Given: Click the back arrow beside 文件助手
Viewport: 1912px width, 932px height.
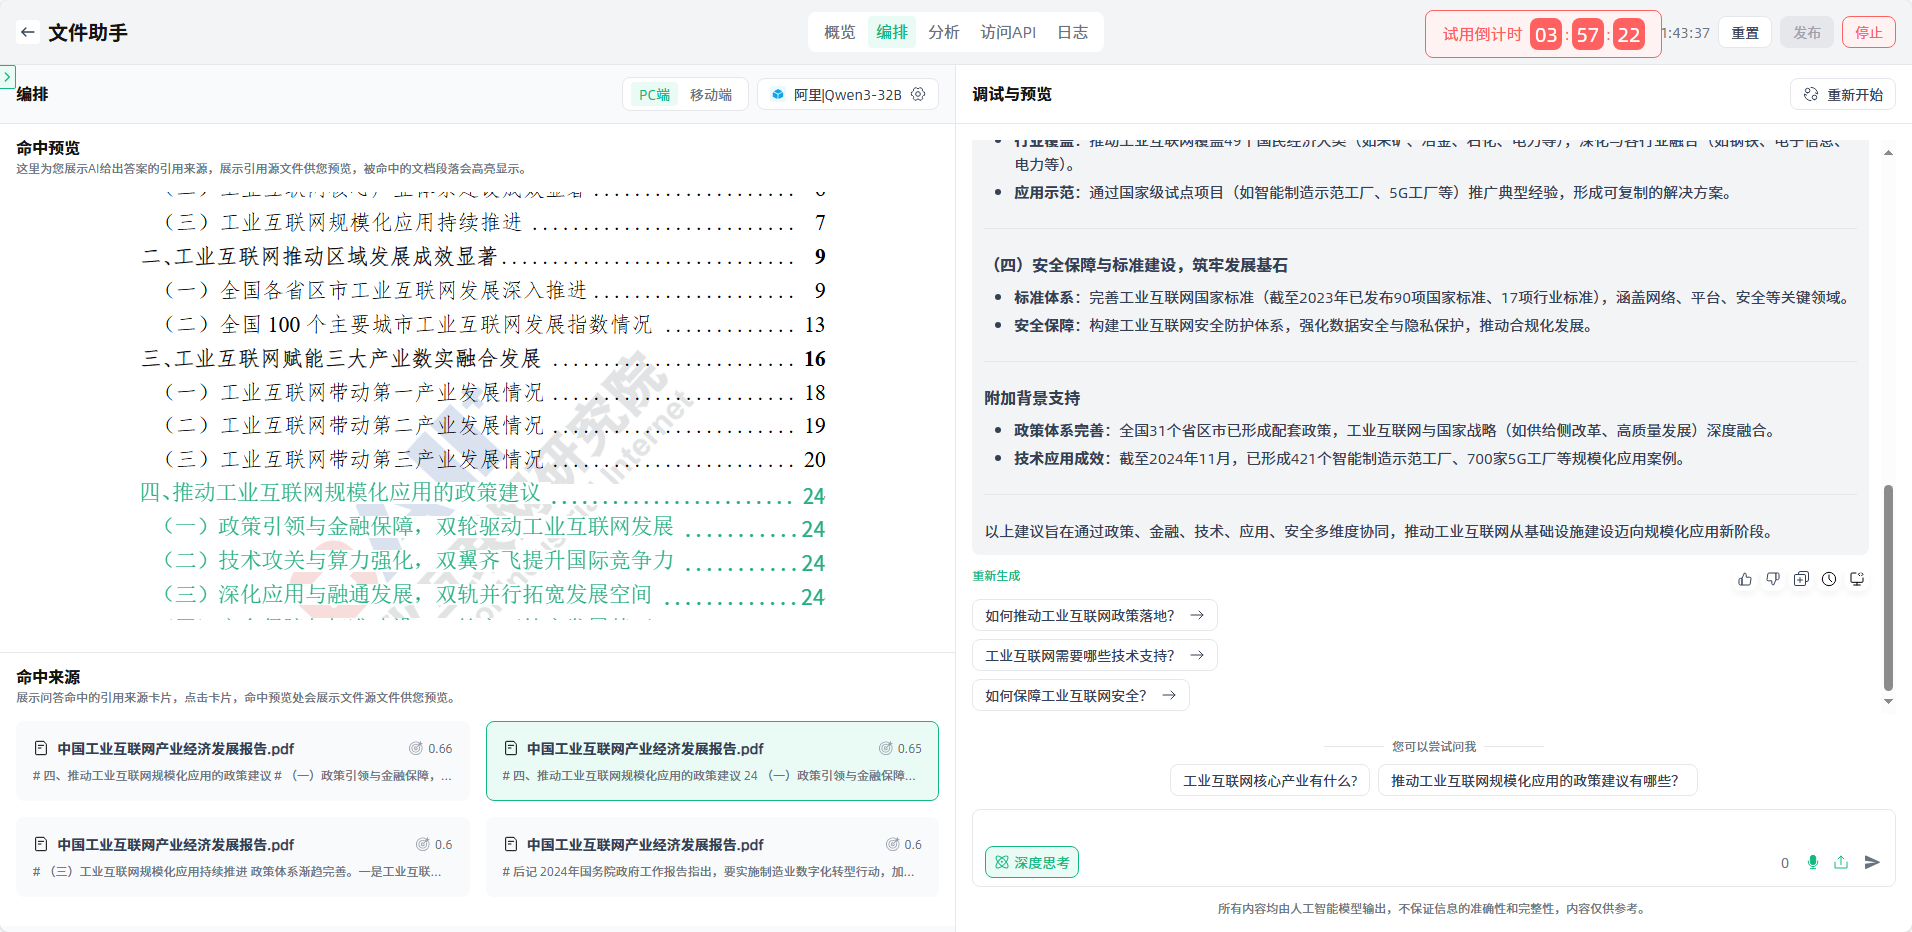Looking at the screenshot, I should tap(28, 33).
